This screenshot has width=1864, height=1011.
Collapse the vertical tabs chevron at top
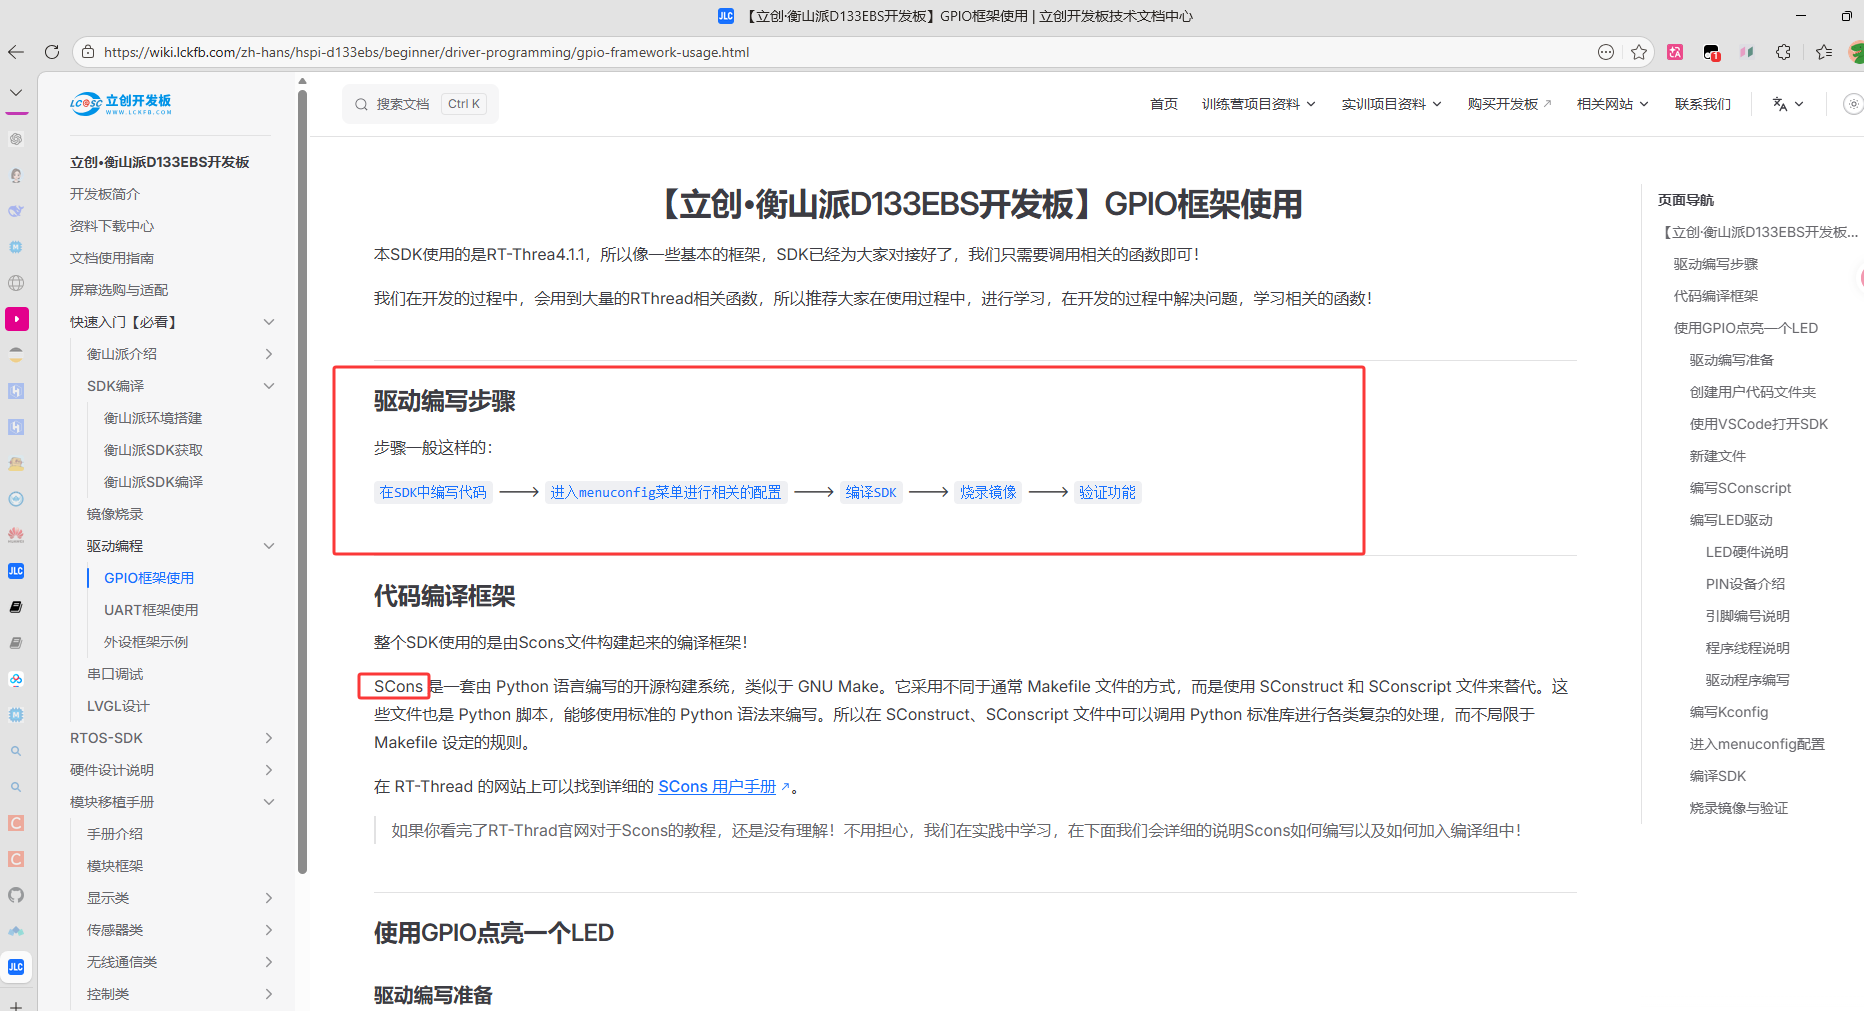point(16,92)
